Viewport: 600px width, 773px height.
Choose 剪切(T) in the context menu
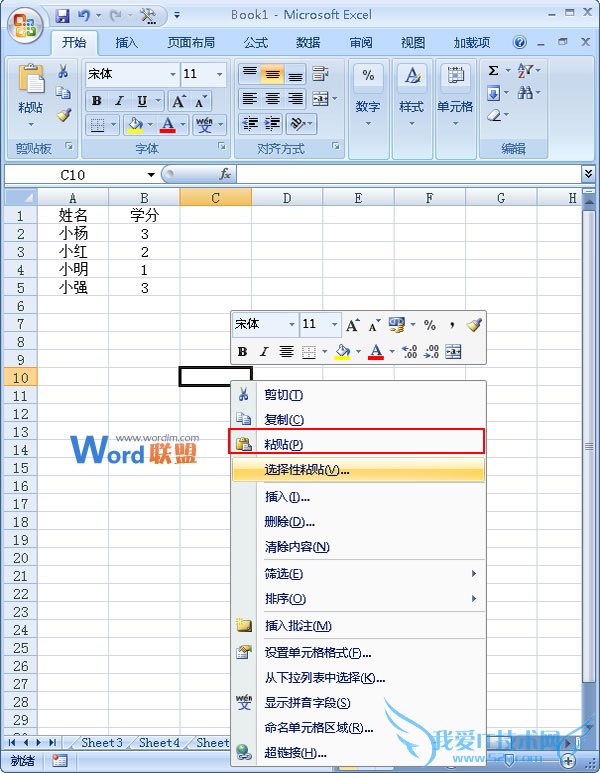click(358, 395)
